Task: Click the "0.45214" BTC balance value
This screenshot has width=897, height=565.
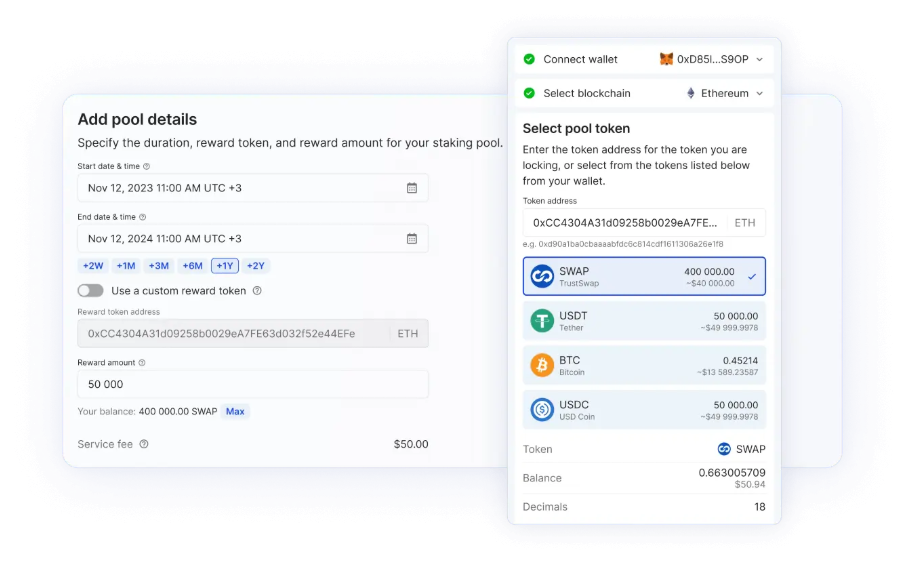Action: click(740, 361)
